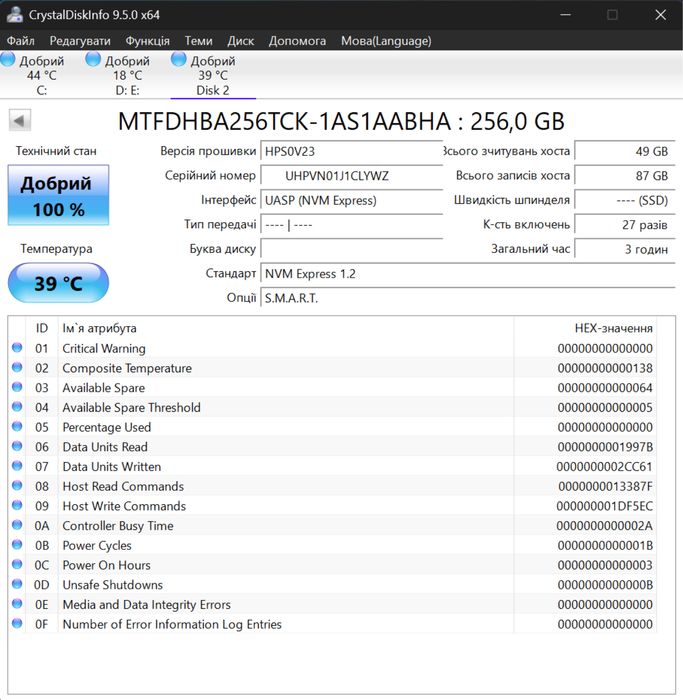The width and height of the screenshot is (683, 700).
Task: Click the firmware field HPS0V23
Action: [x=351, y=151]
